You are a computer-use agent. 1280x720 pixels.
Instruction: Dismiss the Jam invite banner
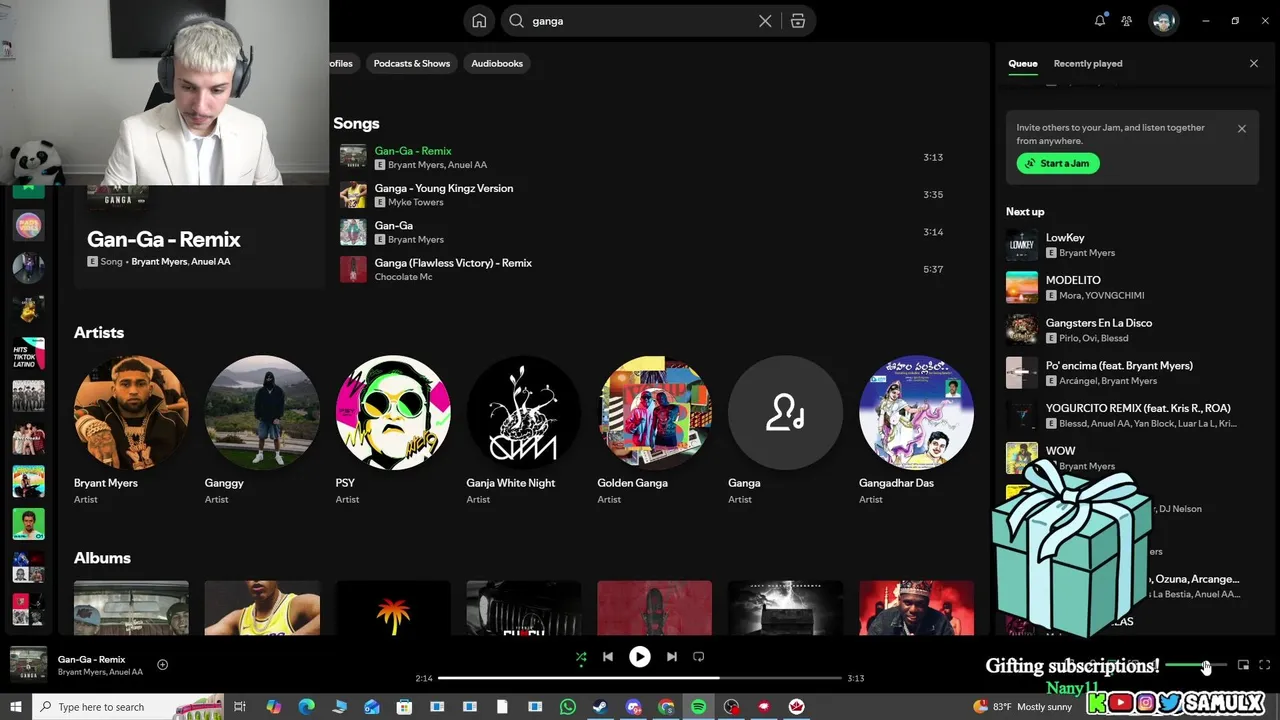point(1242,129)
